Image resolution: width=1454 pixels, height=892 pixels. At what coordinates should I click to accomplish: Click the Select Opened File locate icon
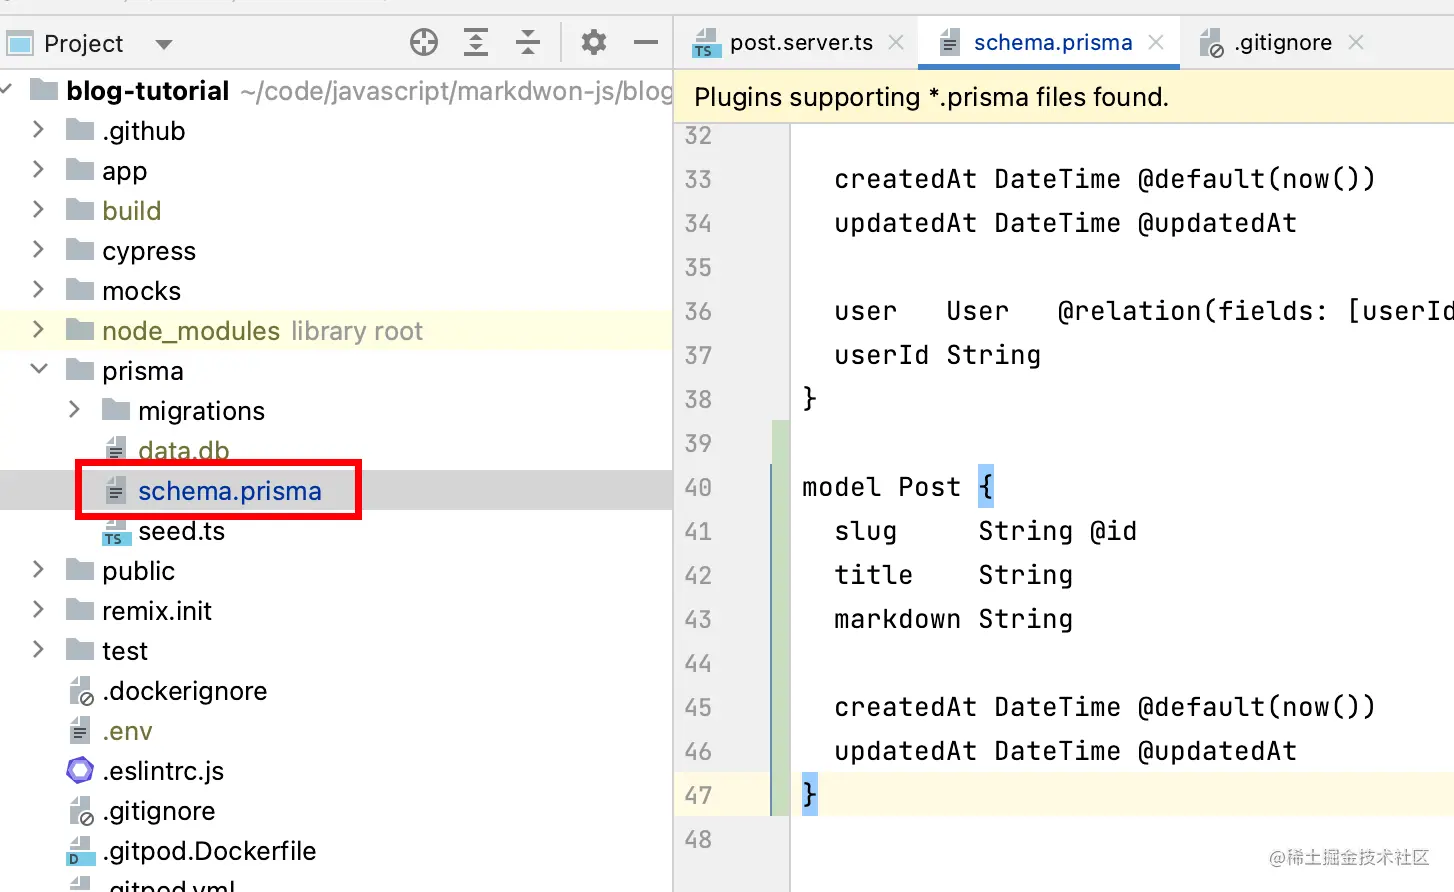pos(424,42)
